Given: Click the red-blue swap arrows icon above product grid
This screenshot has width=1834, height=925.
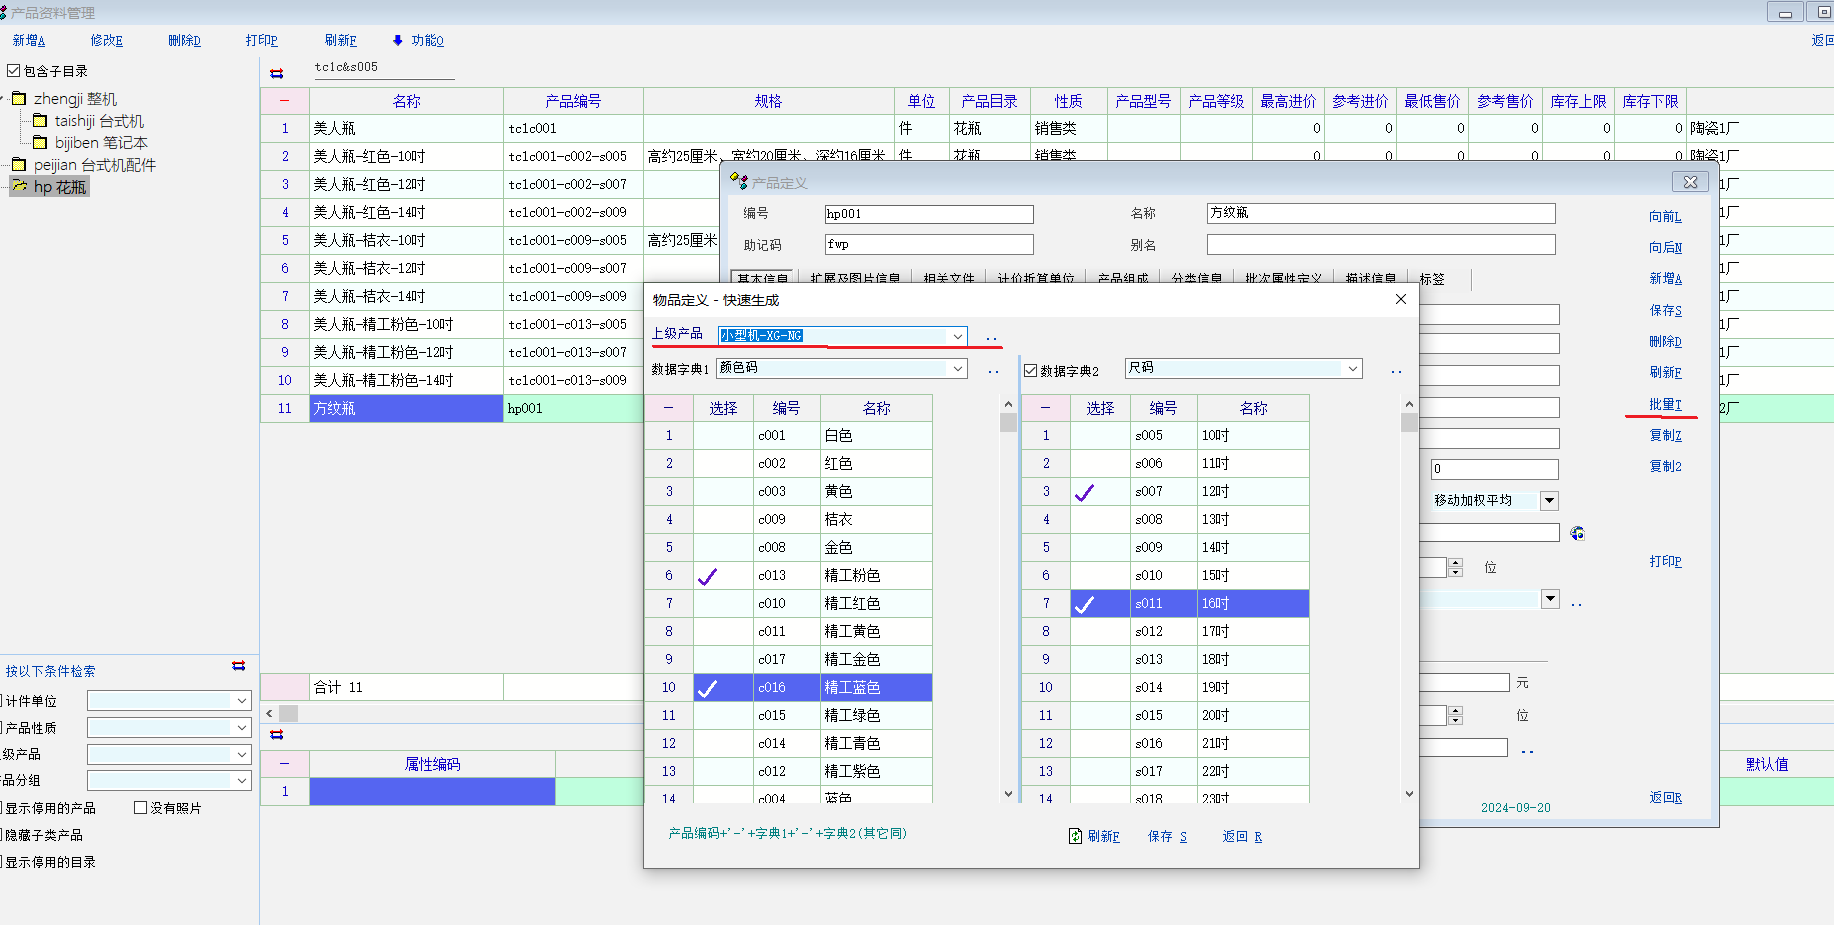Looking at the screenshot, I should pos(277,73).
